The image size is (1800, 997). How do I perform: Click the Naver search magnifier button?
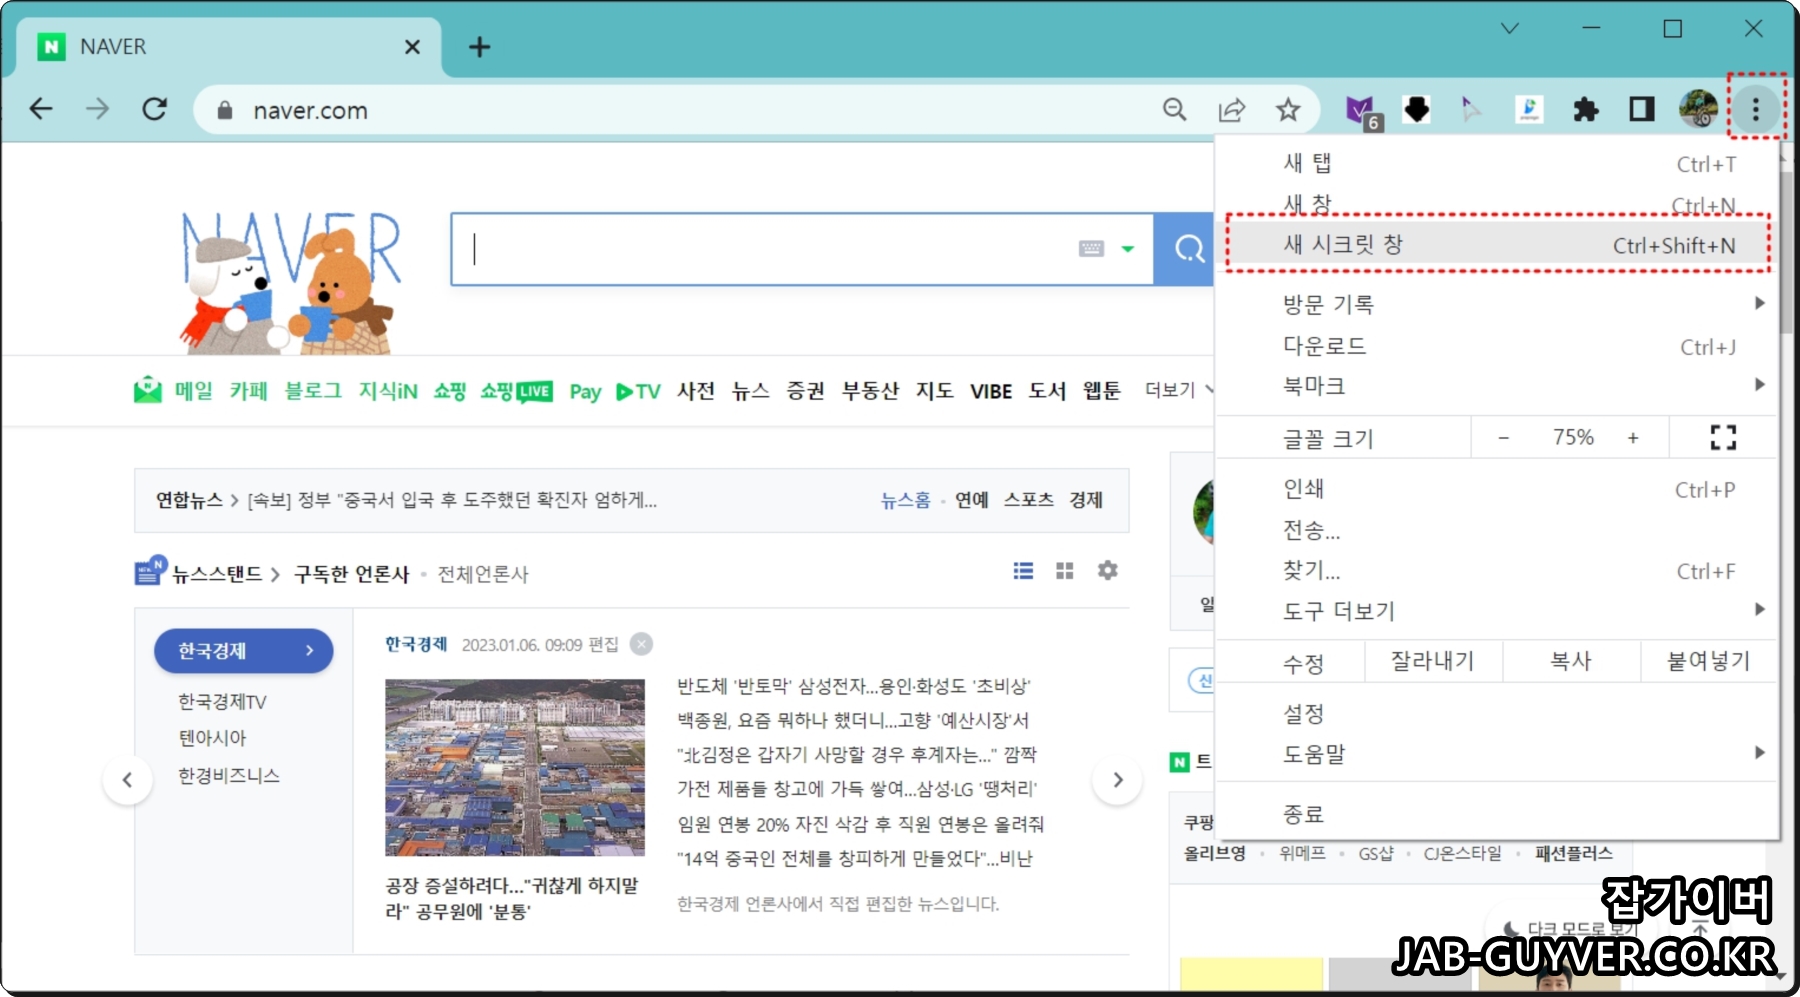click(x=1188, y=248)
